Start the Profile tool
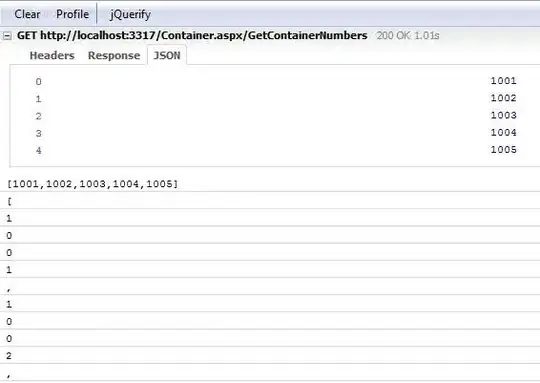 point(72,14)
